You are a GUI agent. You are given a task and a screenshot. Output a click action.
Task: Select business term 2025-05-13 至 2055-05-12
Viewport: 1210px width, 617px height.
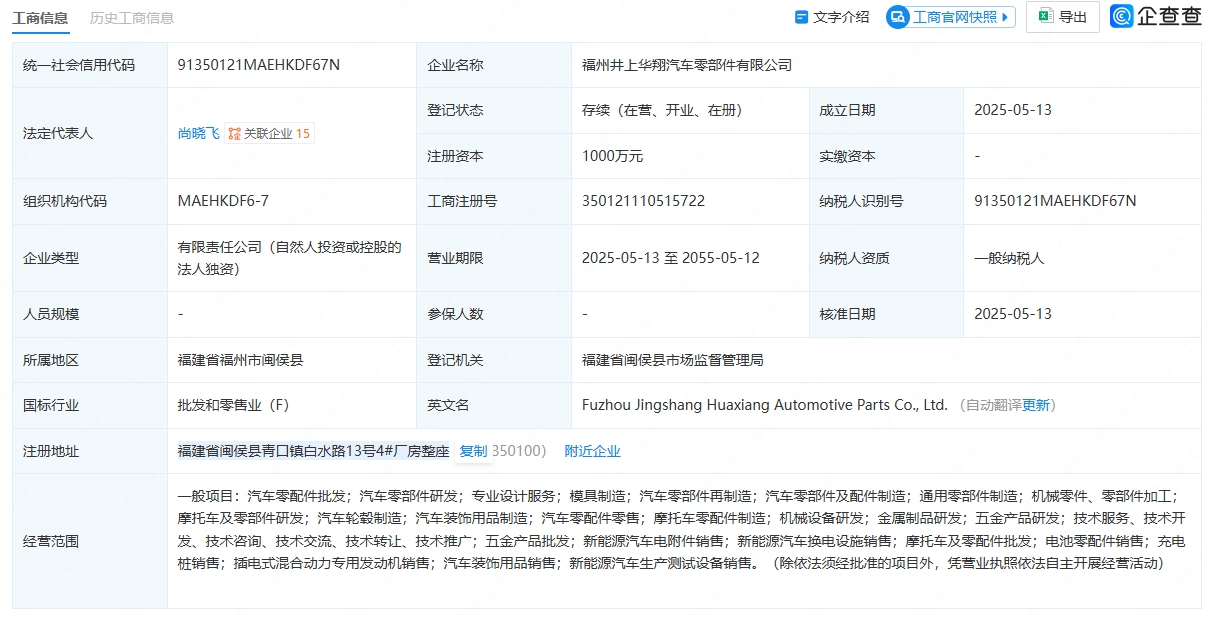tap(671, 258)
